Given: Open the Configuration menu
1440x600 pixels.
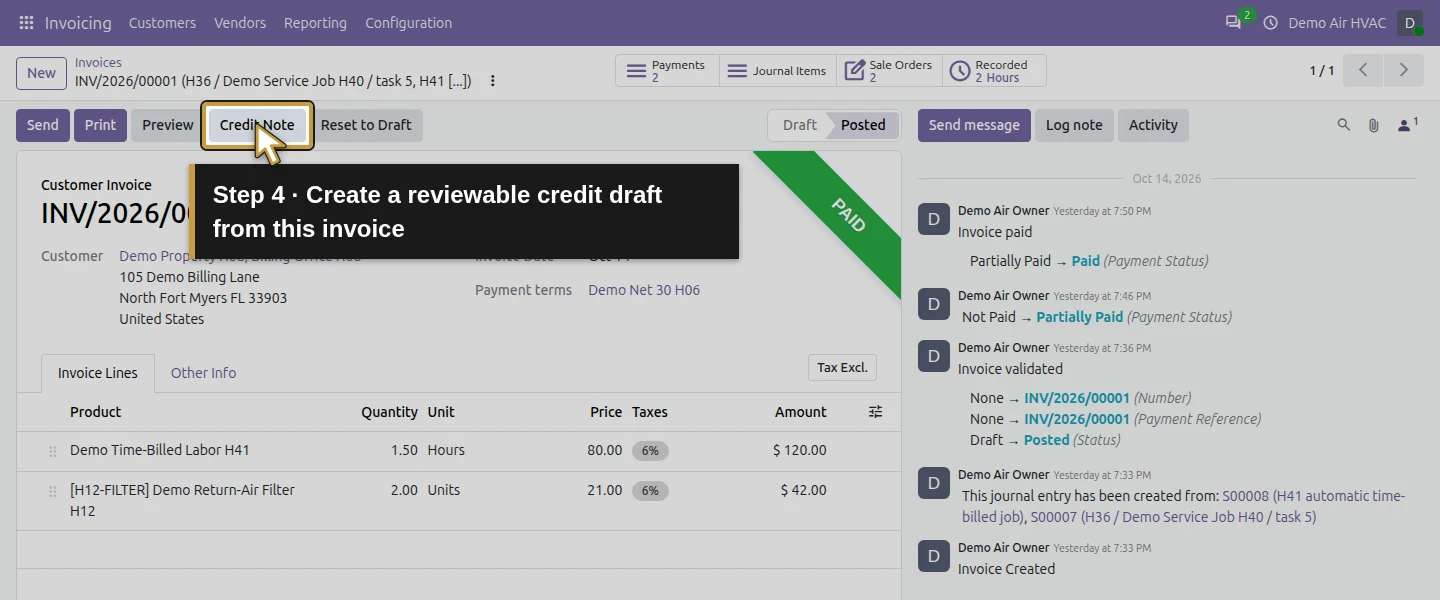Looking at the screenshot, I should (408, 22).
